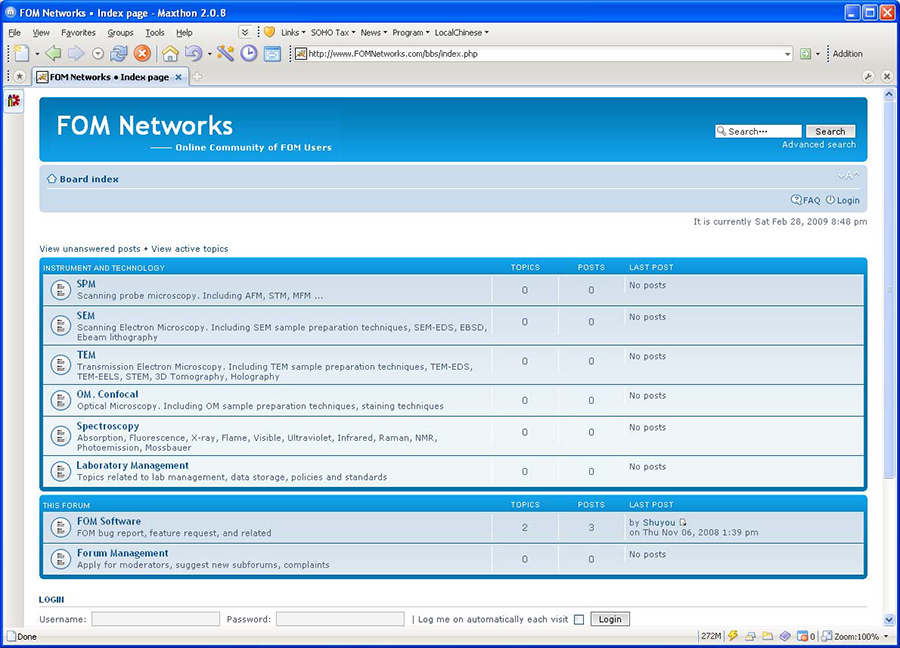Open View unanswered posts link

click(90, 249)
